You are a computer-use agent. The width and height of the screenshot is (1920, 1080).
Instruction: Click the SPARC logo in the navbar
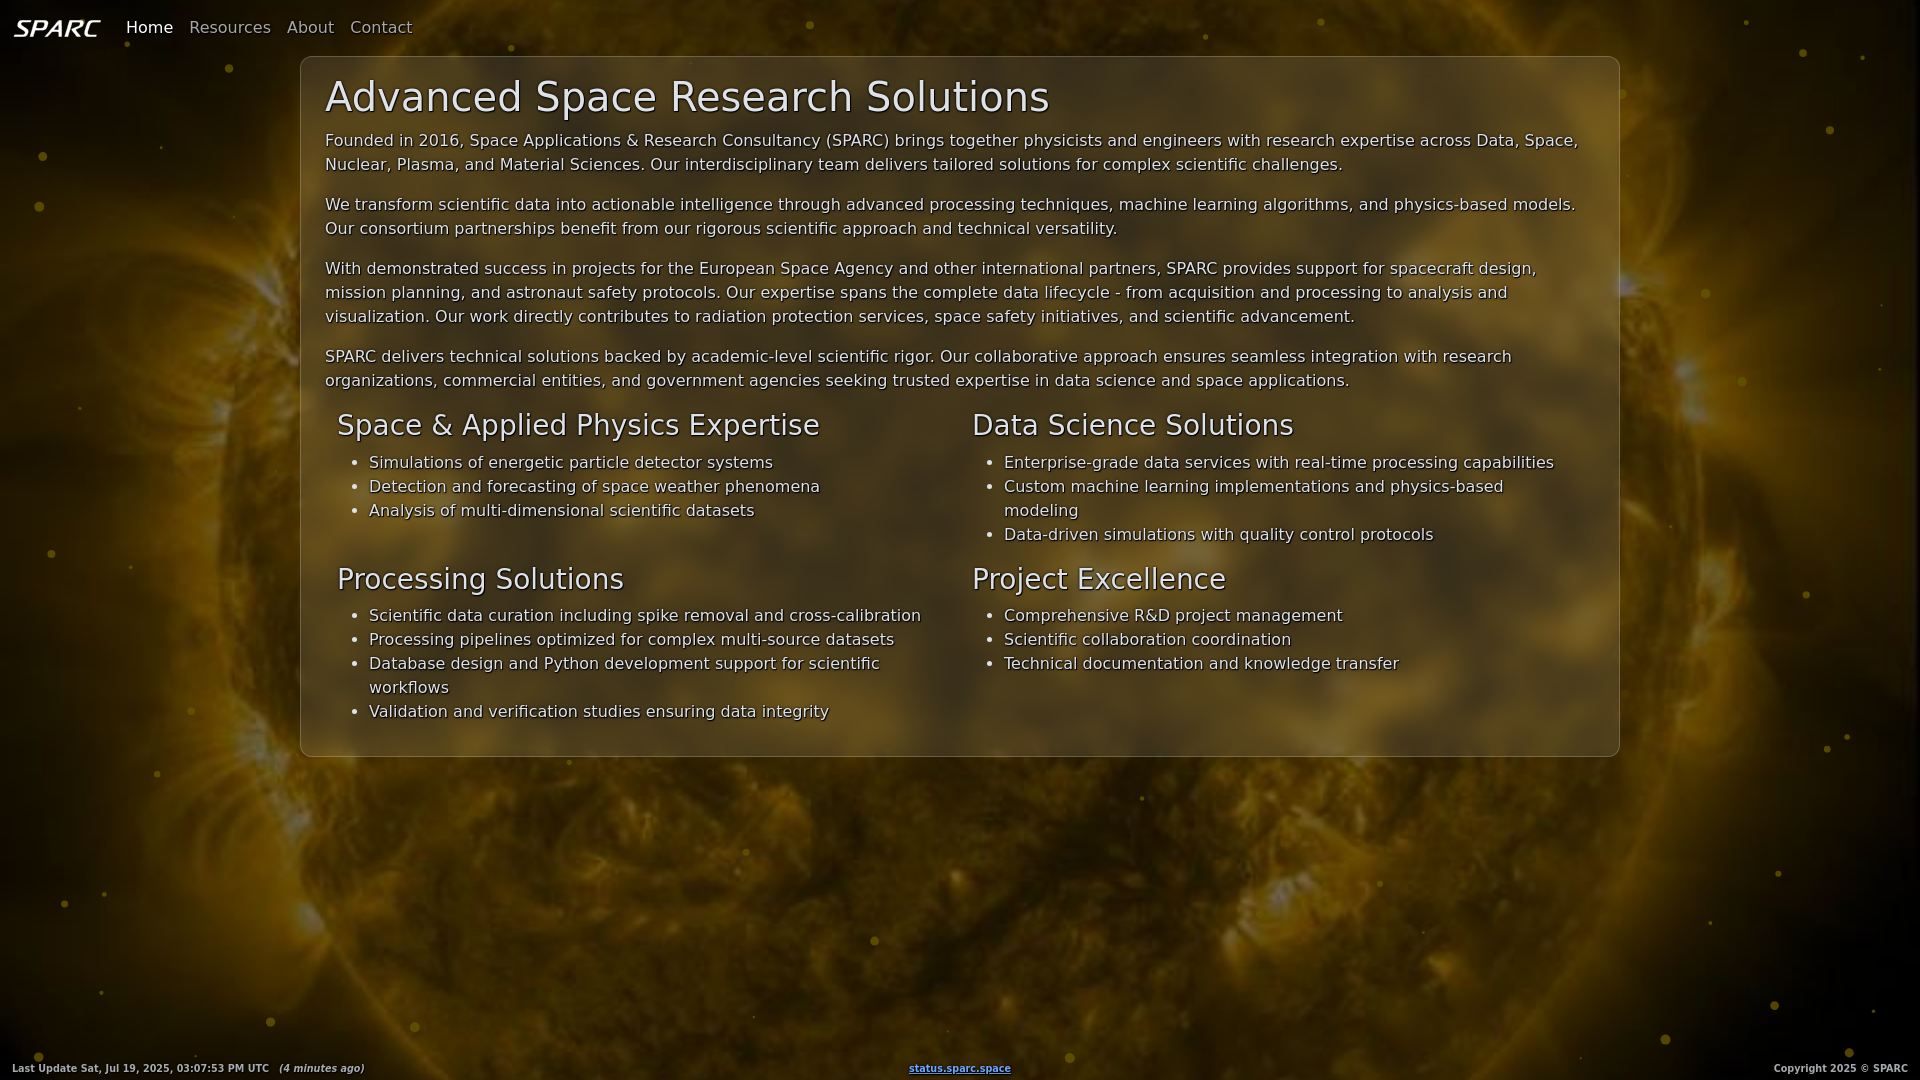pyautogui.click(x=57, y=28)
